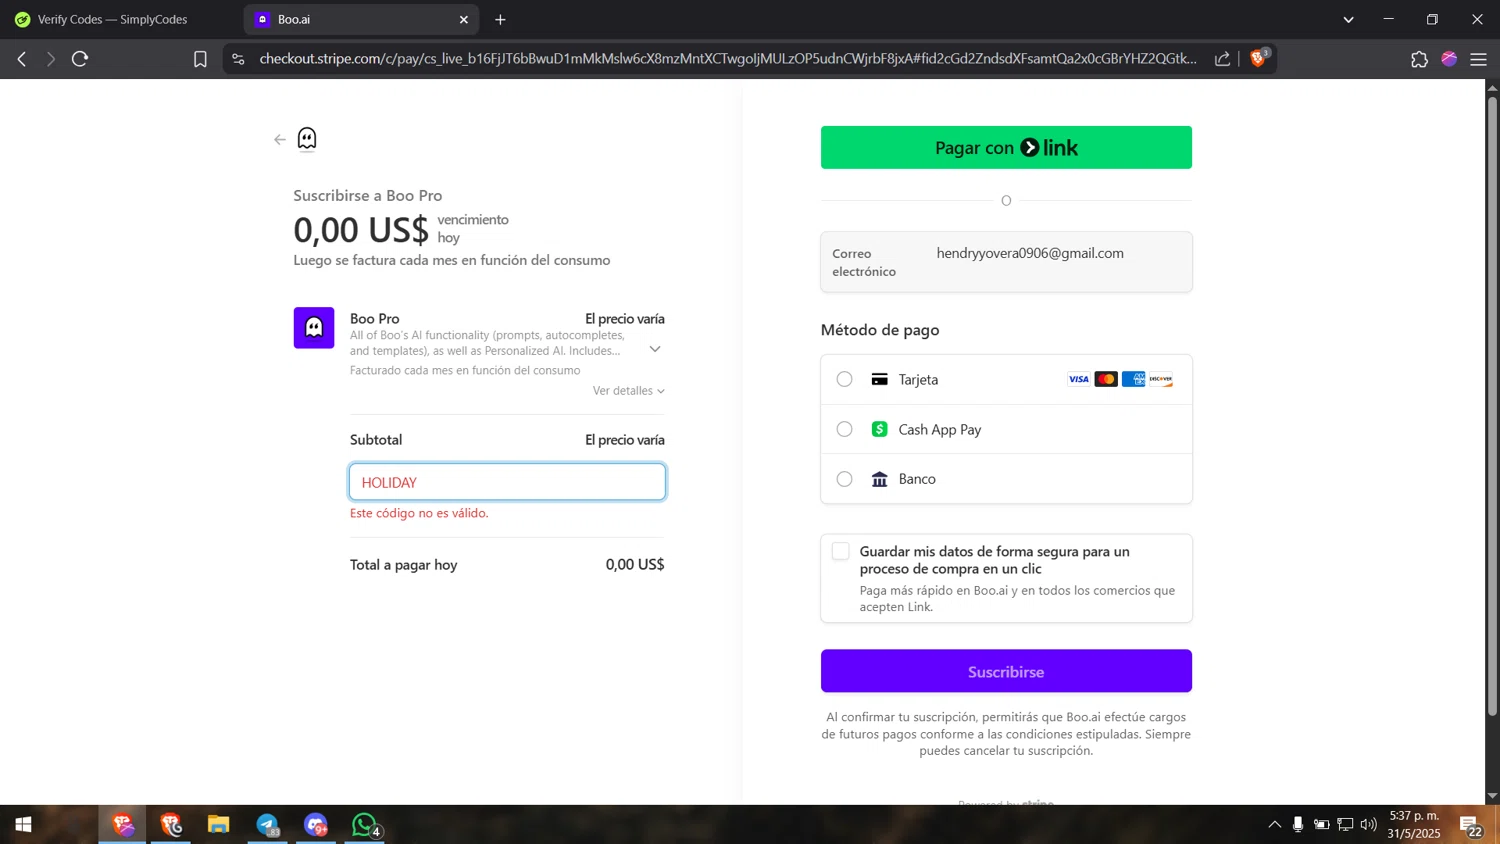Click the bank building icon
The height and width of the screenshot is (844, 1500).
point(880,479)
